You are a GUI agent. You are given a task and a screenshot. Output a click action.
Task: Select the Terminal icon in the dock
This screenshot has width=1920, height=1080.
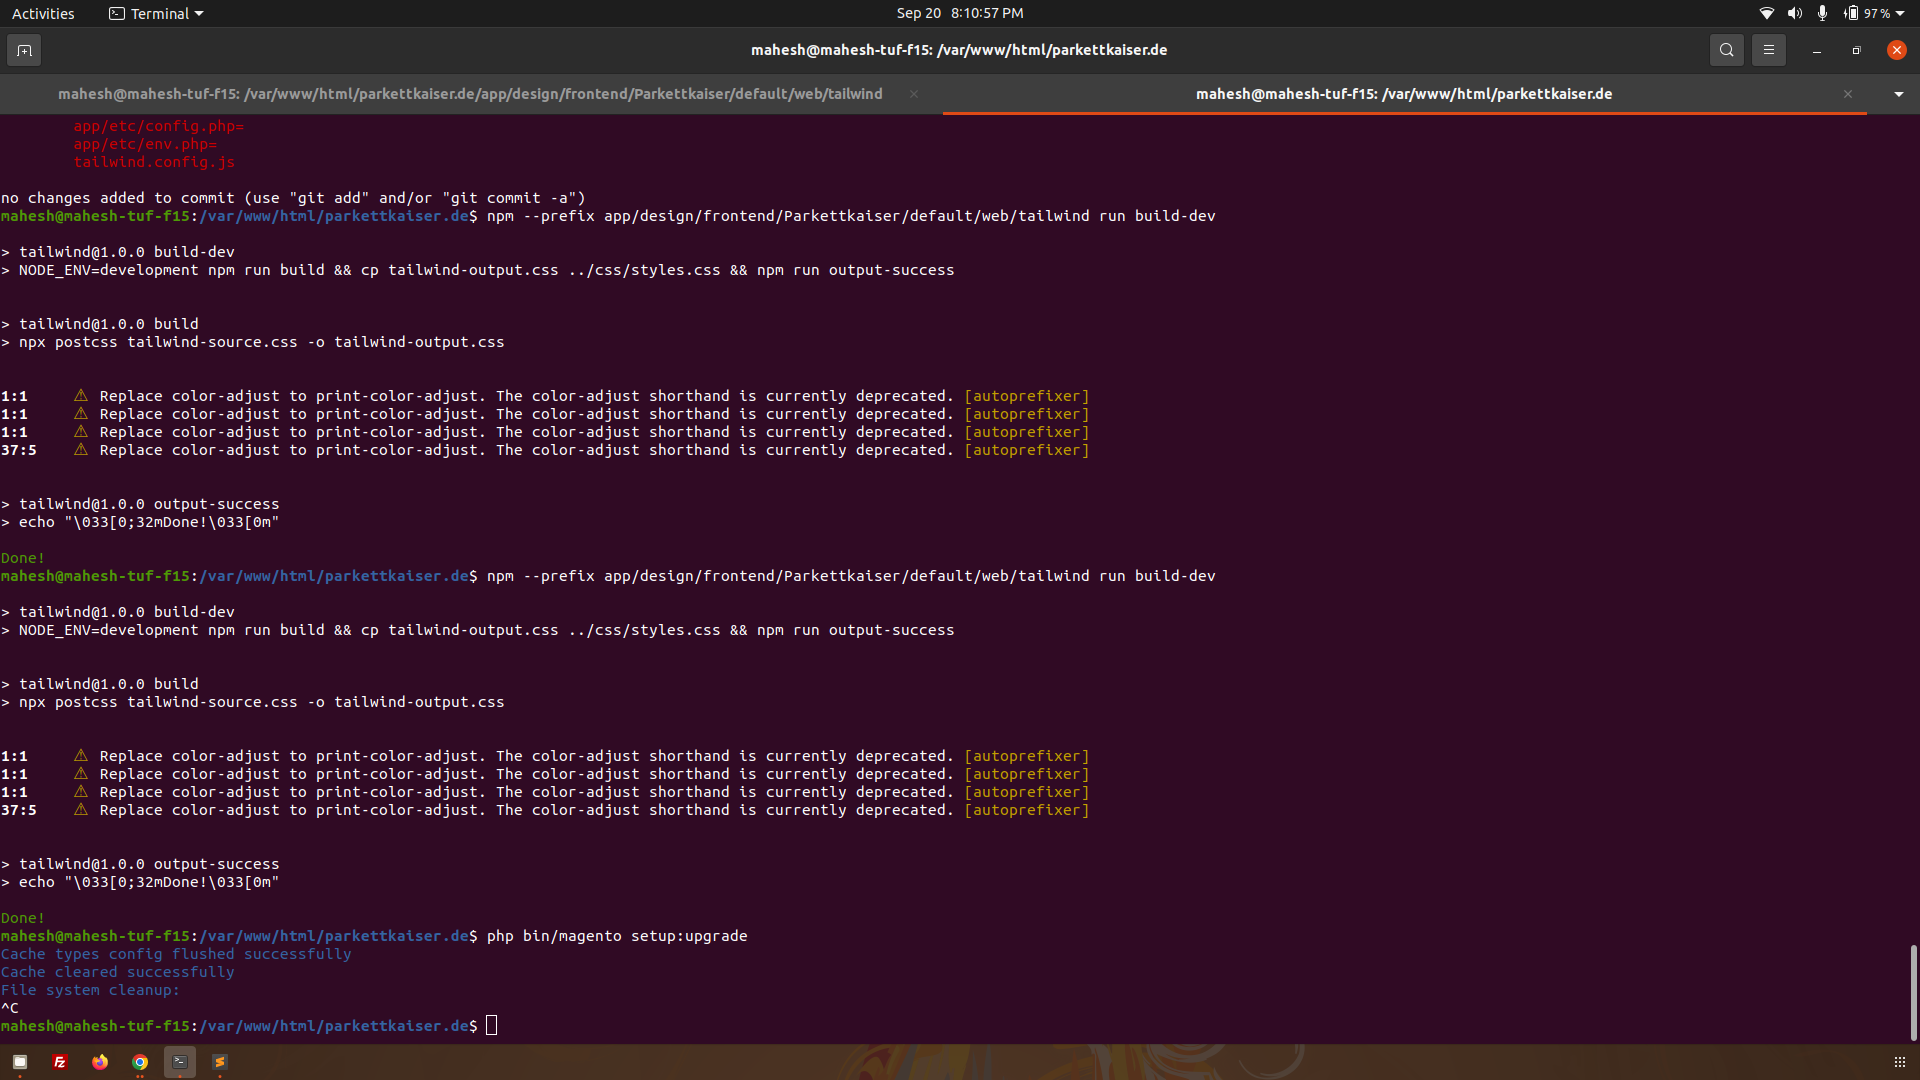[x=180, y=1062]
